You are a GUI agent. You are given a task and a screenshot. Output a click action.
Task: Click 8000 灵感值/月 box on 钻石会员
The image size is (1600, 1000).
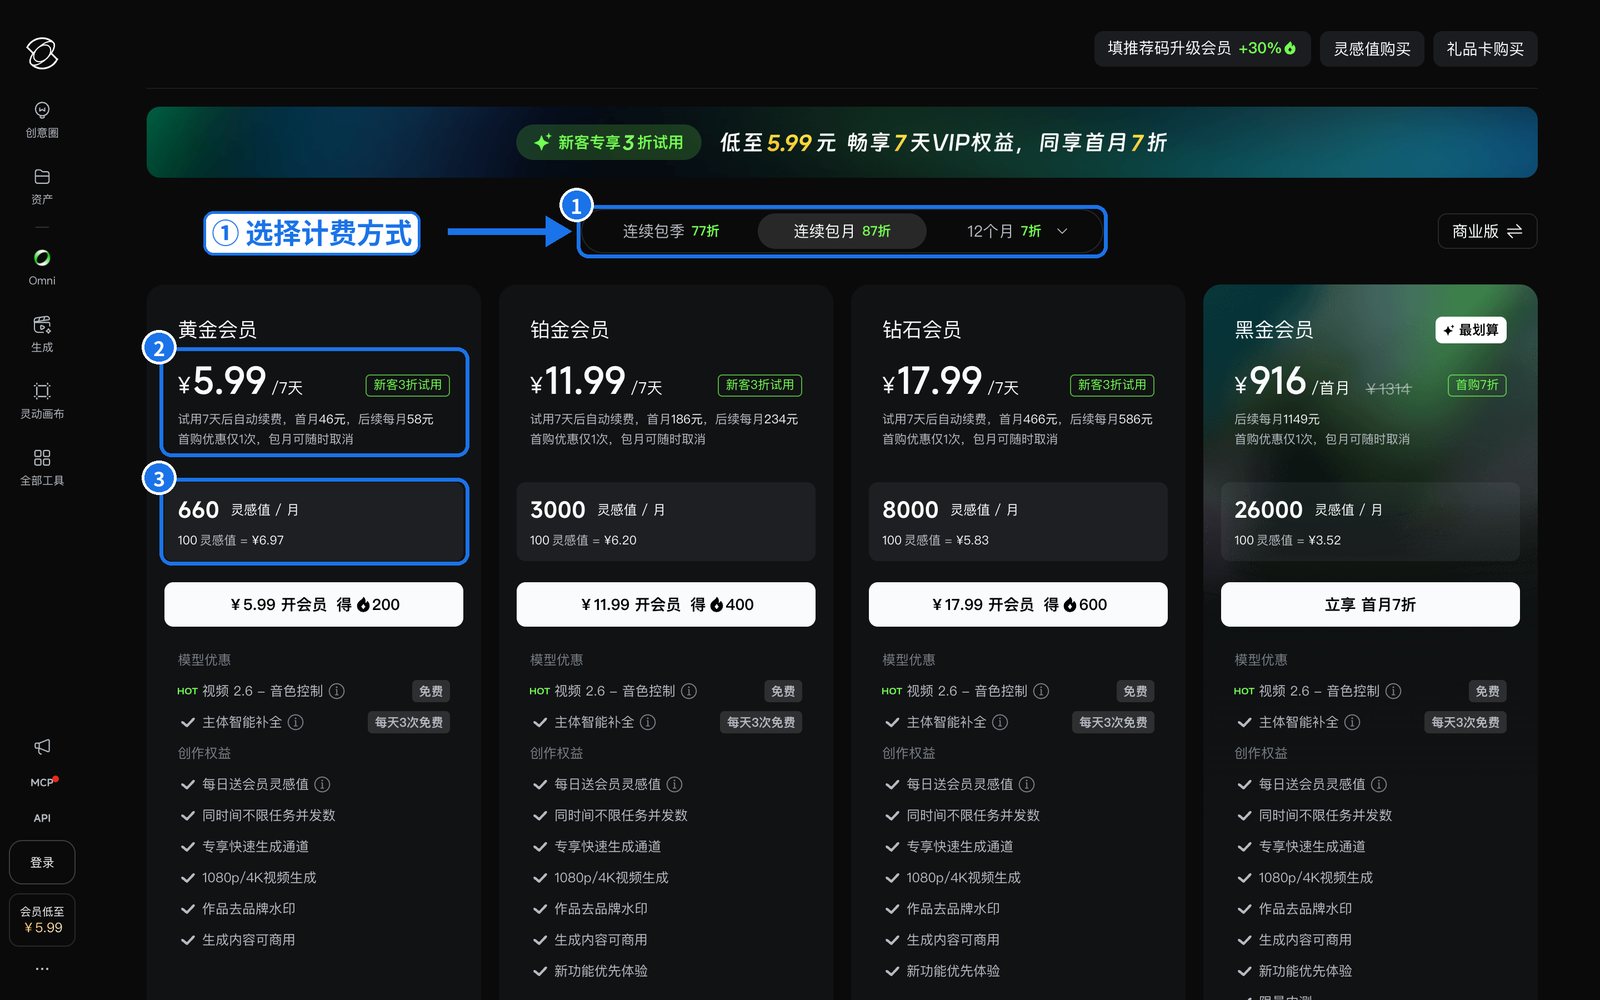click(x=1018, y=522)
